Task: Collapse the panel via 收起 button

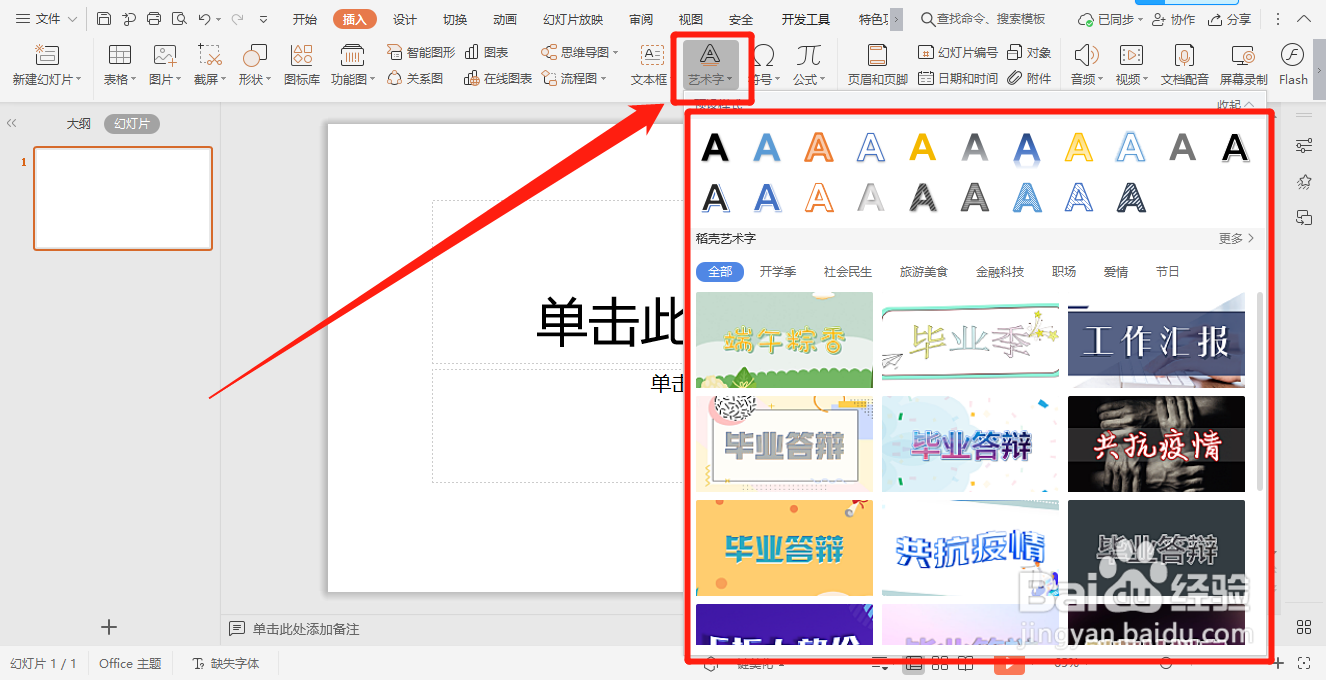Action: click(x=1232, y=104)
